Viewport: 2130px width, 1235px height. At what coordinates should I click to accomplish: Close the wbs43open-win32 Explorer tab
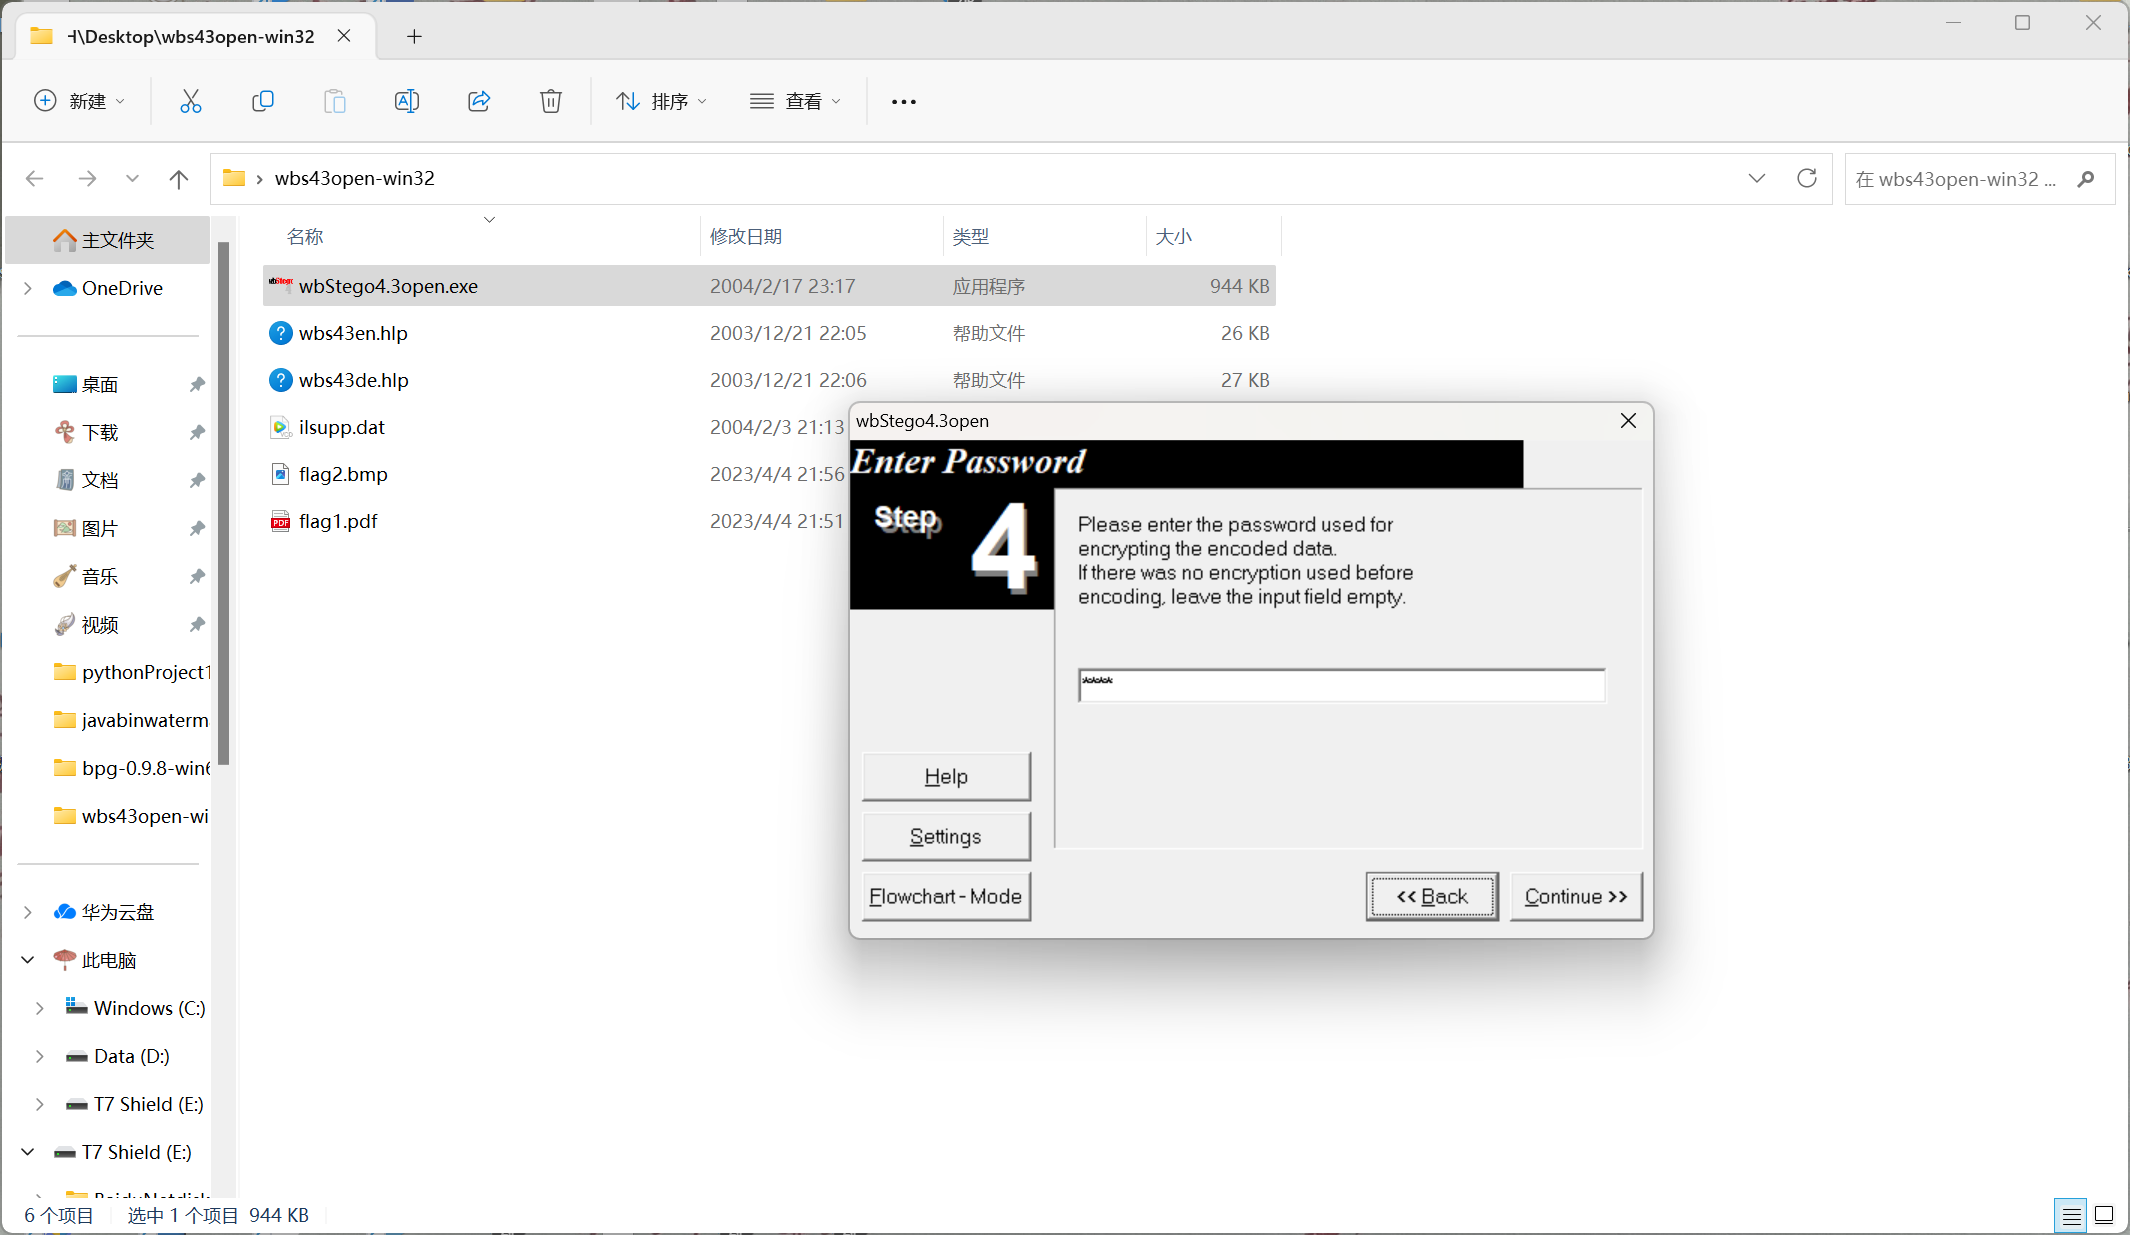(344, 36)
